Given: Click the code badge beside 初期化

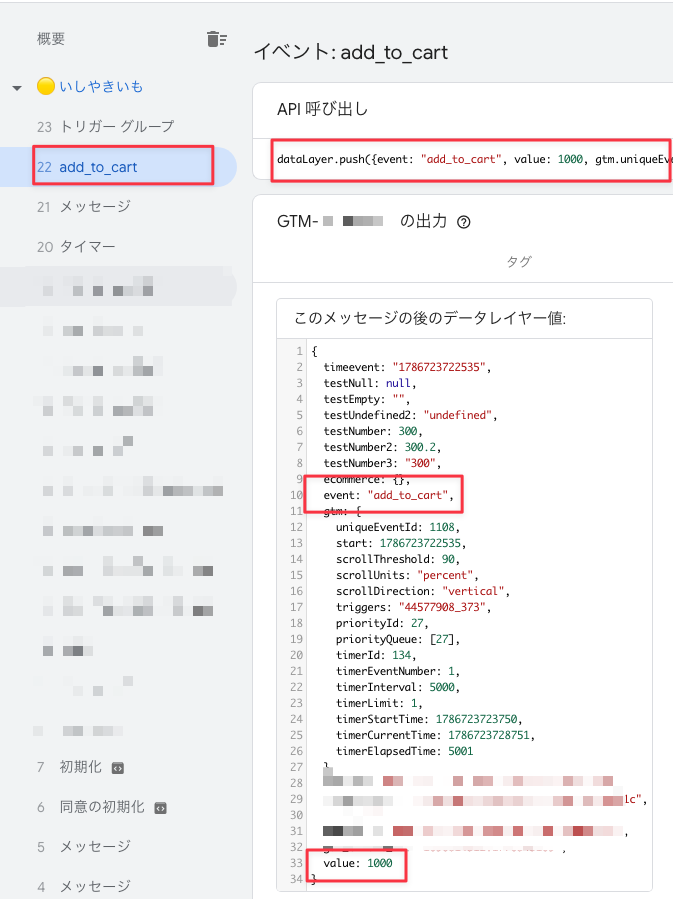Looking at the screenshot, I should point(118,768).
